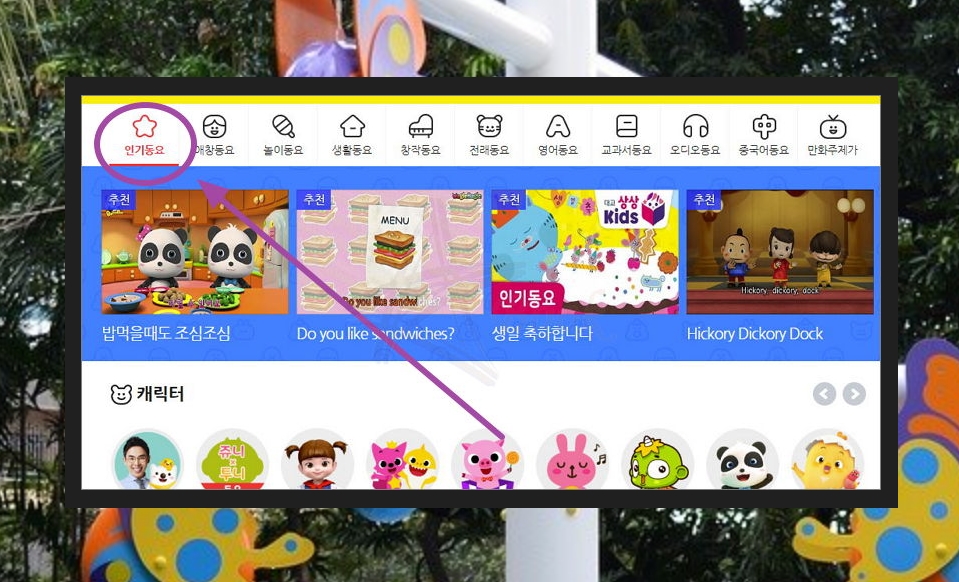Open the 놀이동요 microphone tab
This screenshot has width=959, height=582.
tap(283, 136)
